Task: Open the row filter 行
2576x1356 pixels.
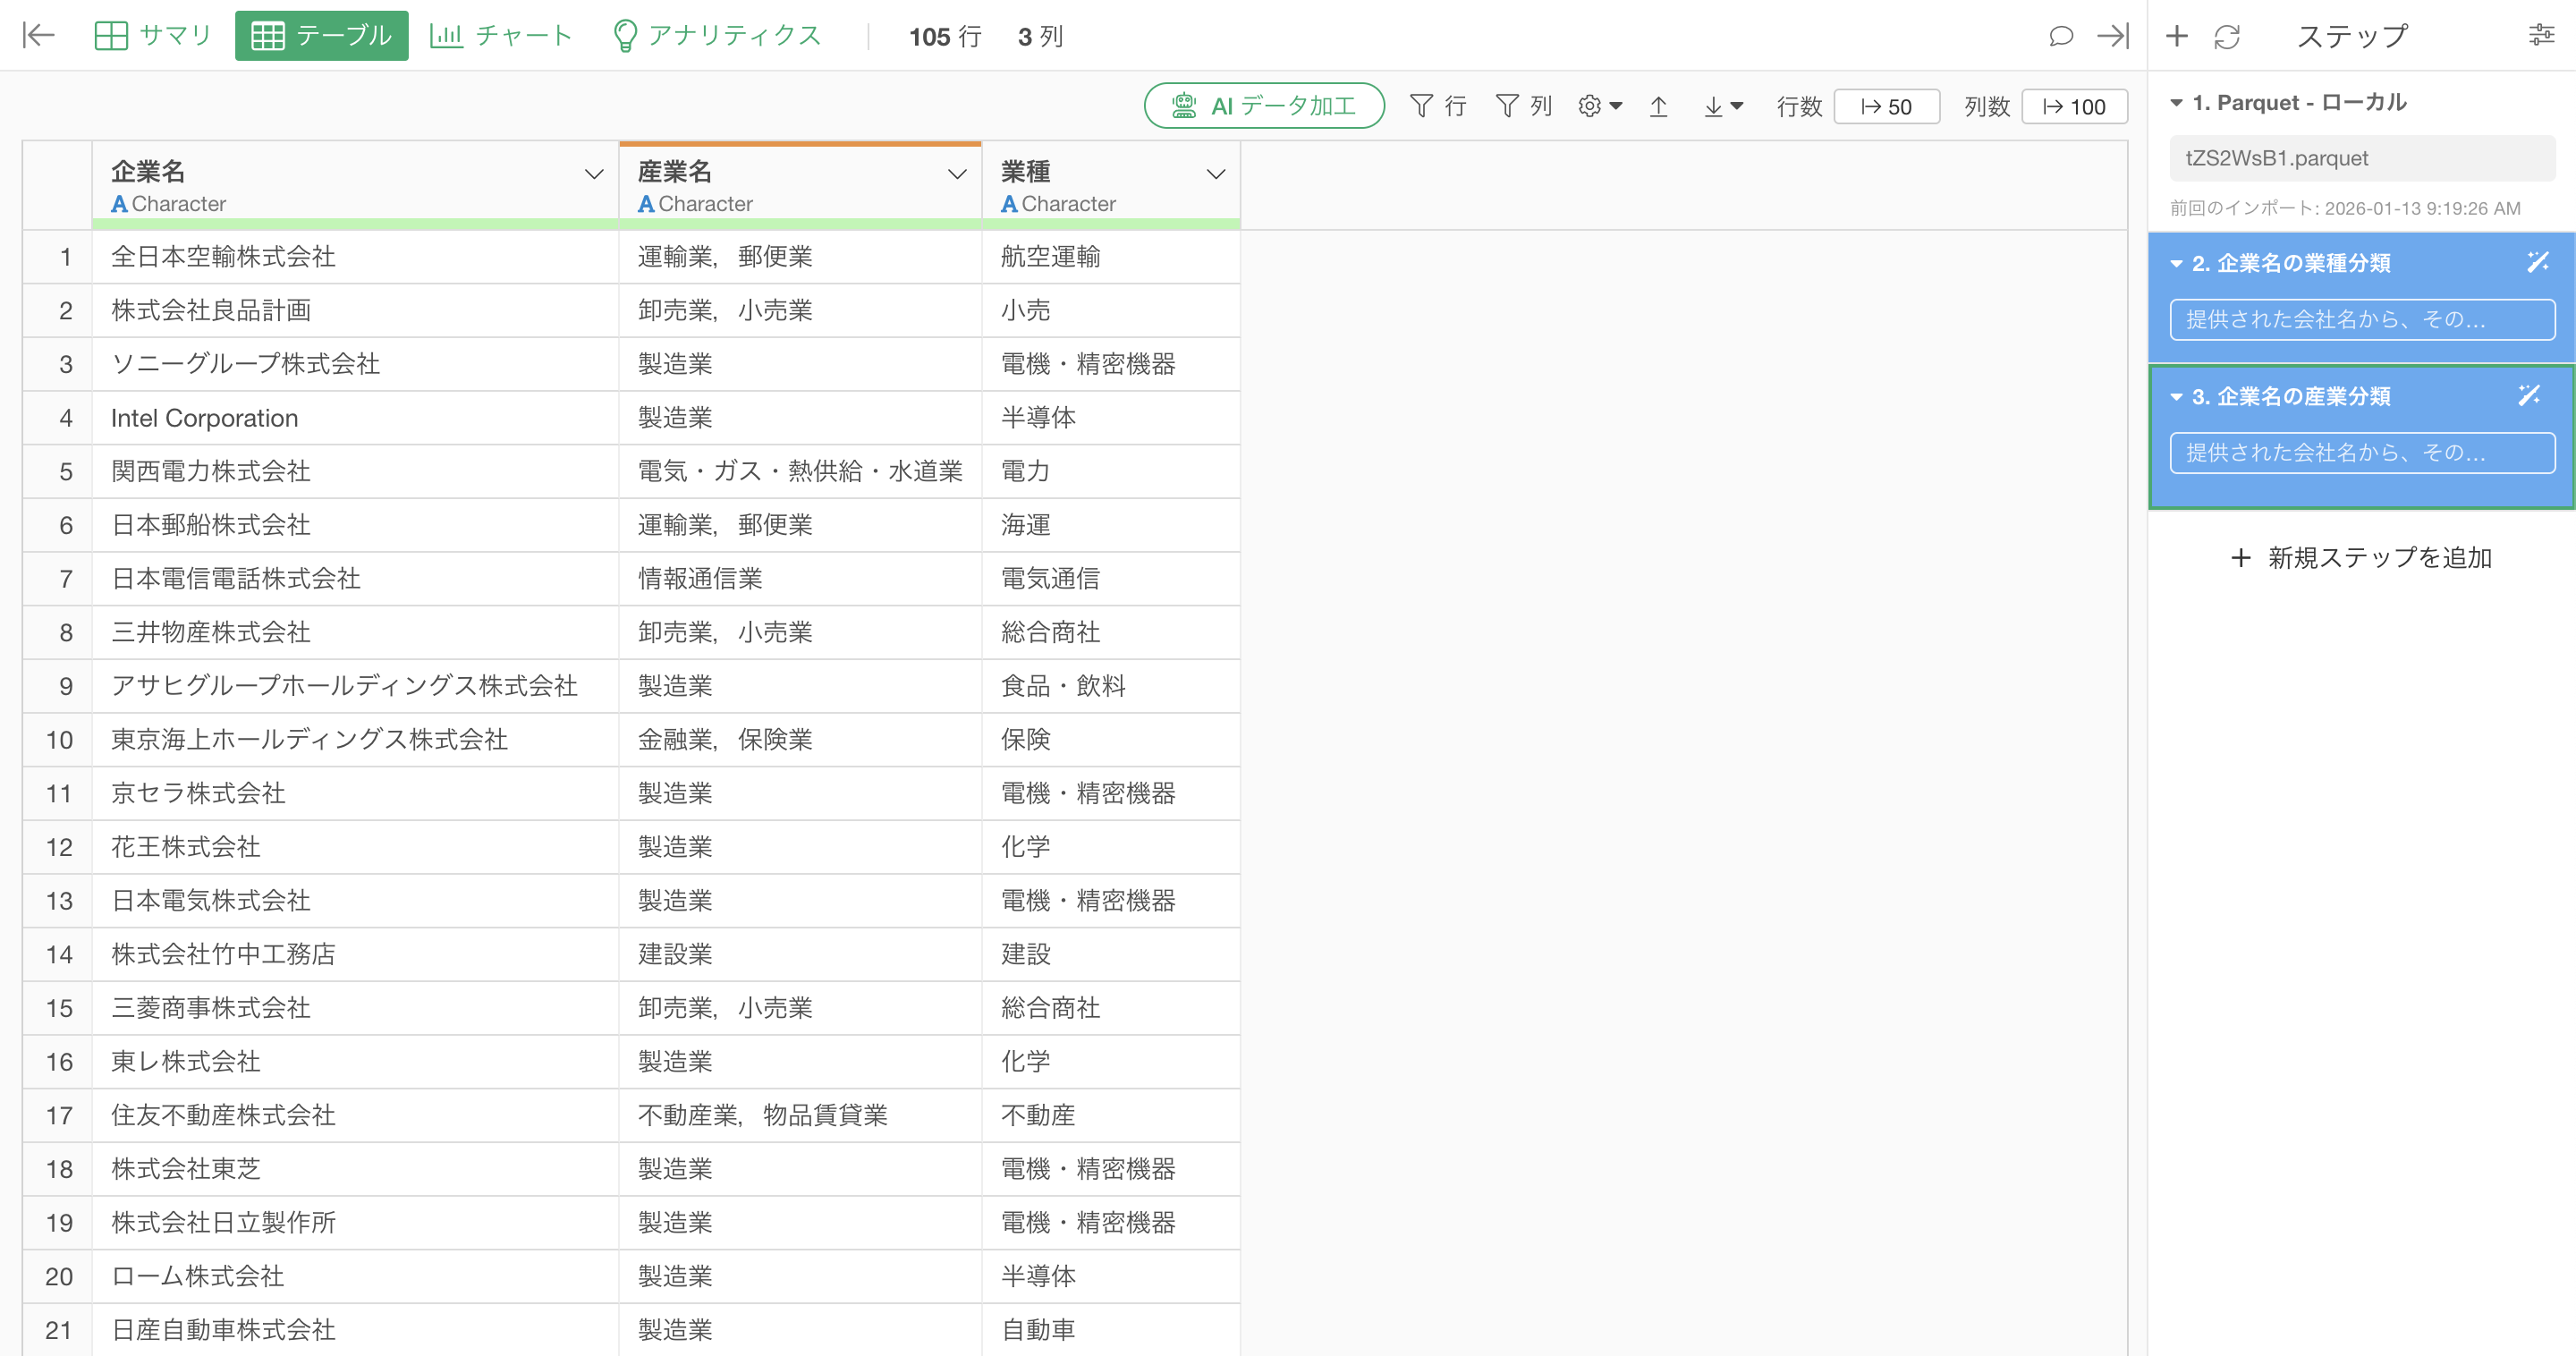Action: click(1438, 106)
